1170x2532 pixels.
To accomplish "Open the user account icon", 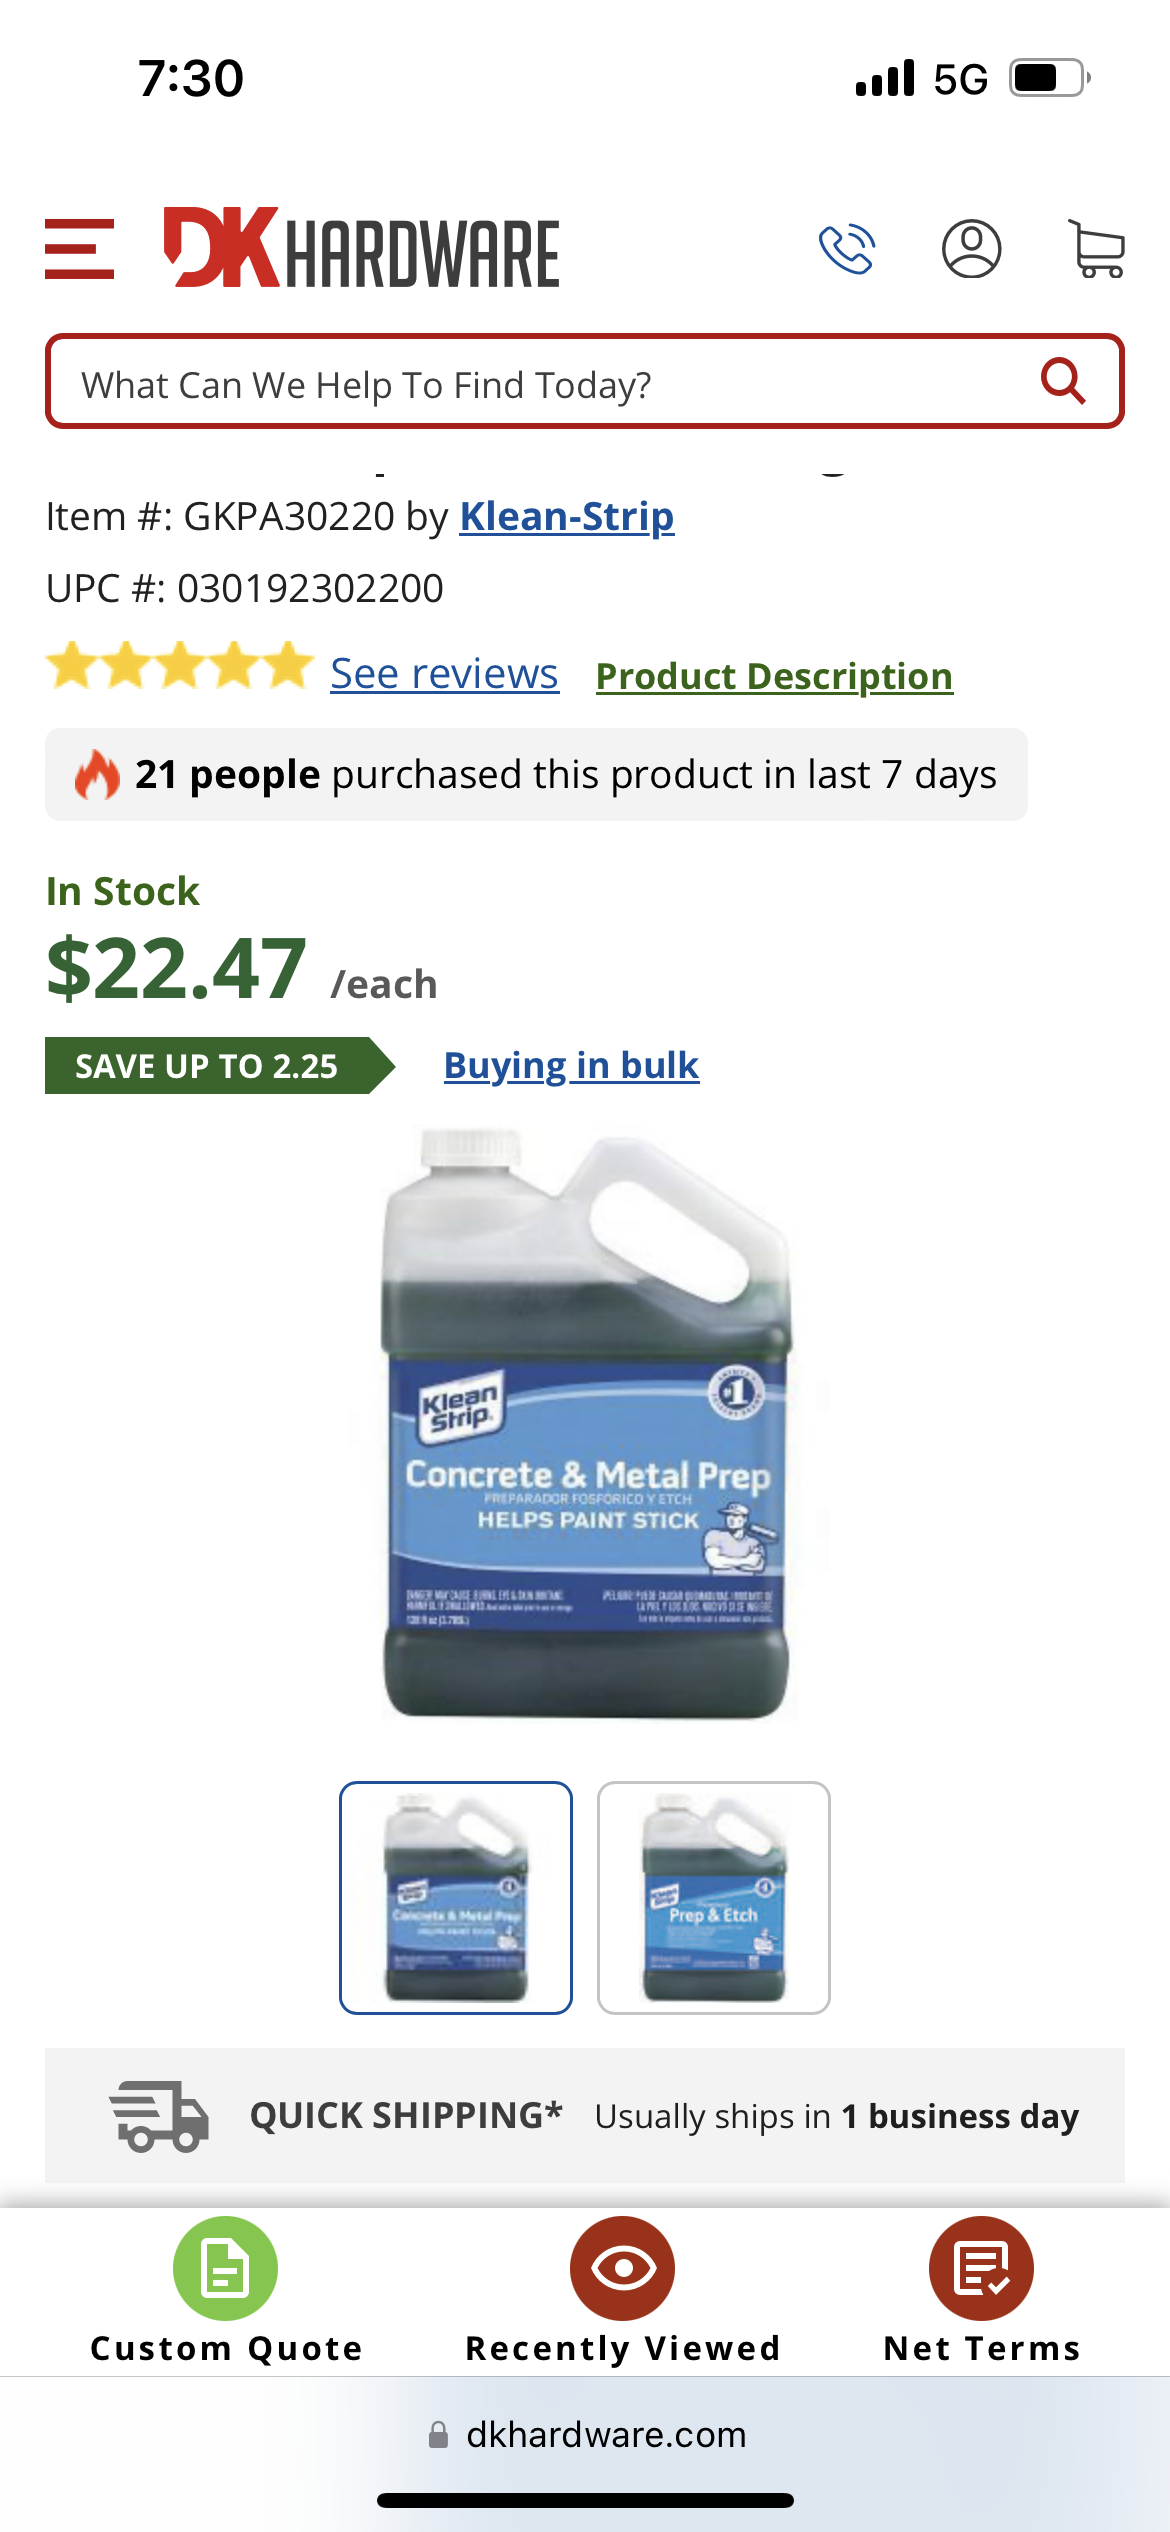I will (x=971, y=249).
